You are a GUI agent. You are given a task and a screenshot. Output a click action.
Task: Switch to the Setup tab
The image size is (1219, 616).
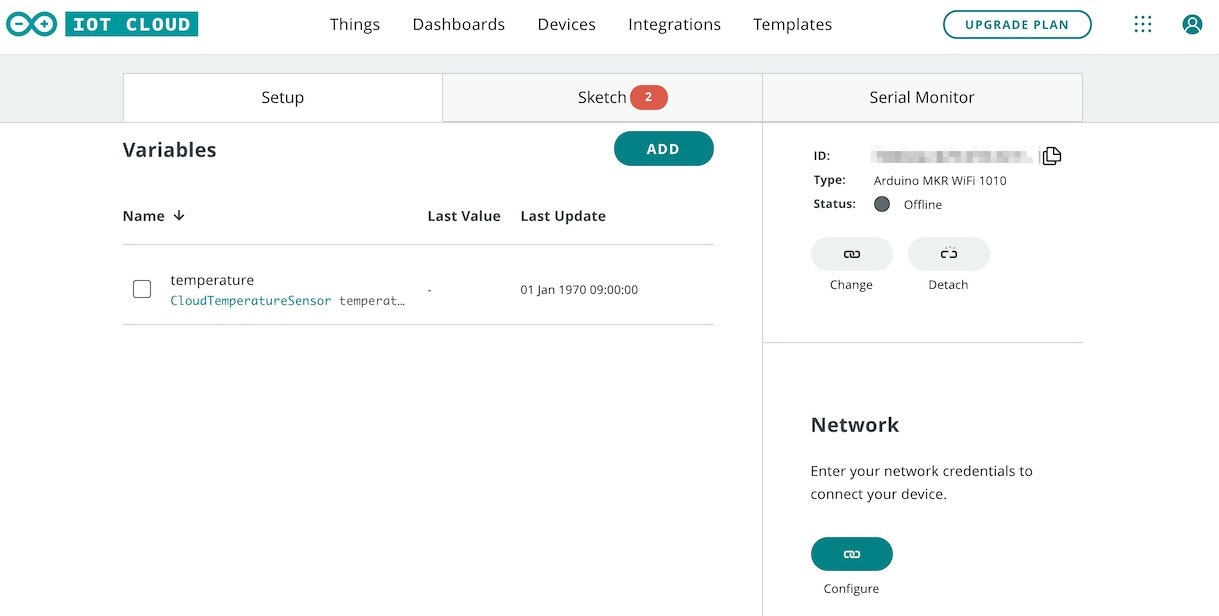pos(282,97)
